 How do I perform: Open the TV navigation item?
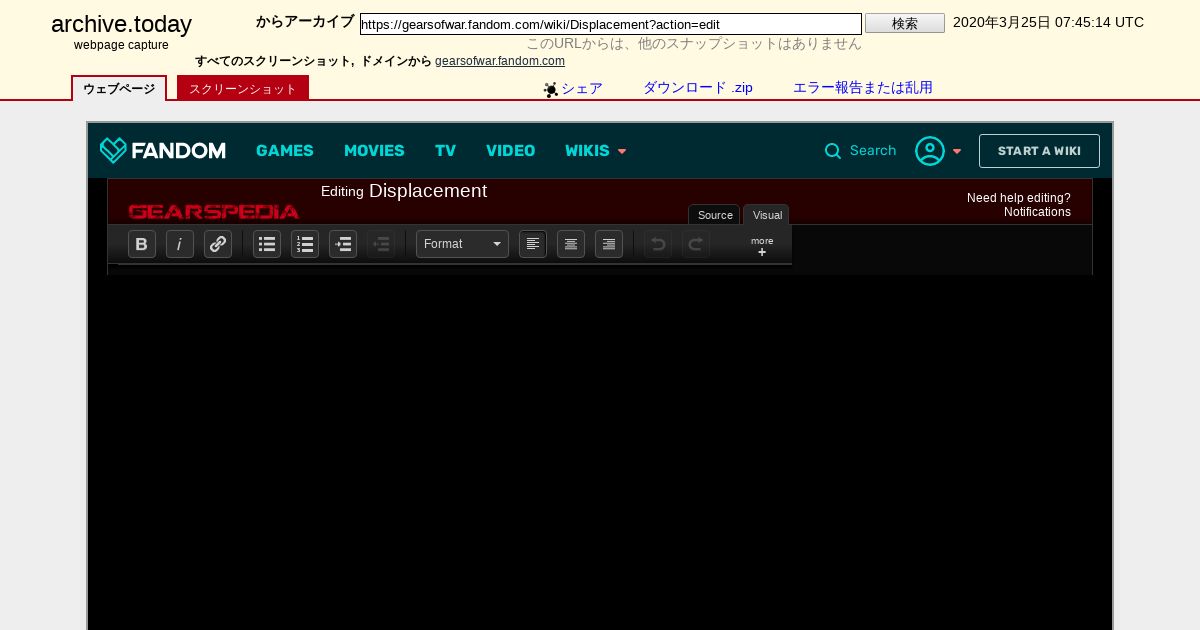pos(445,150)
